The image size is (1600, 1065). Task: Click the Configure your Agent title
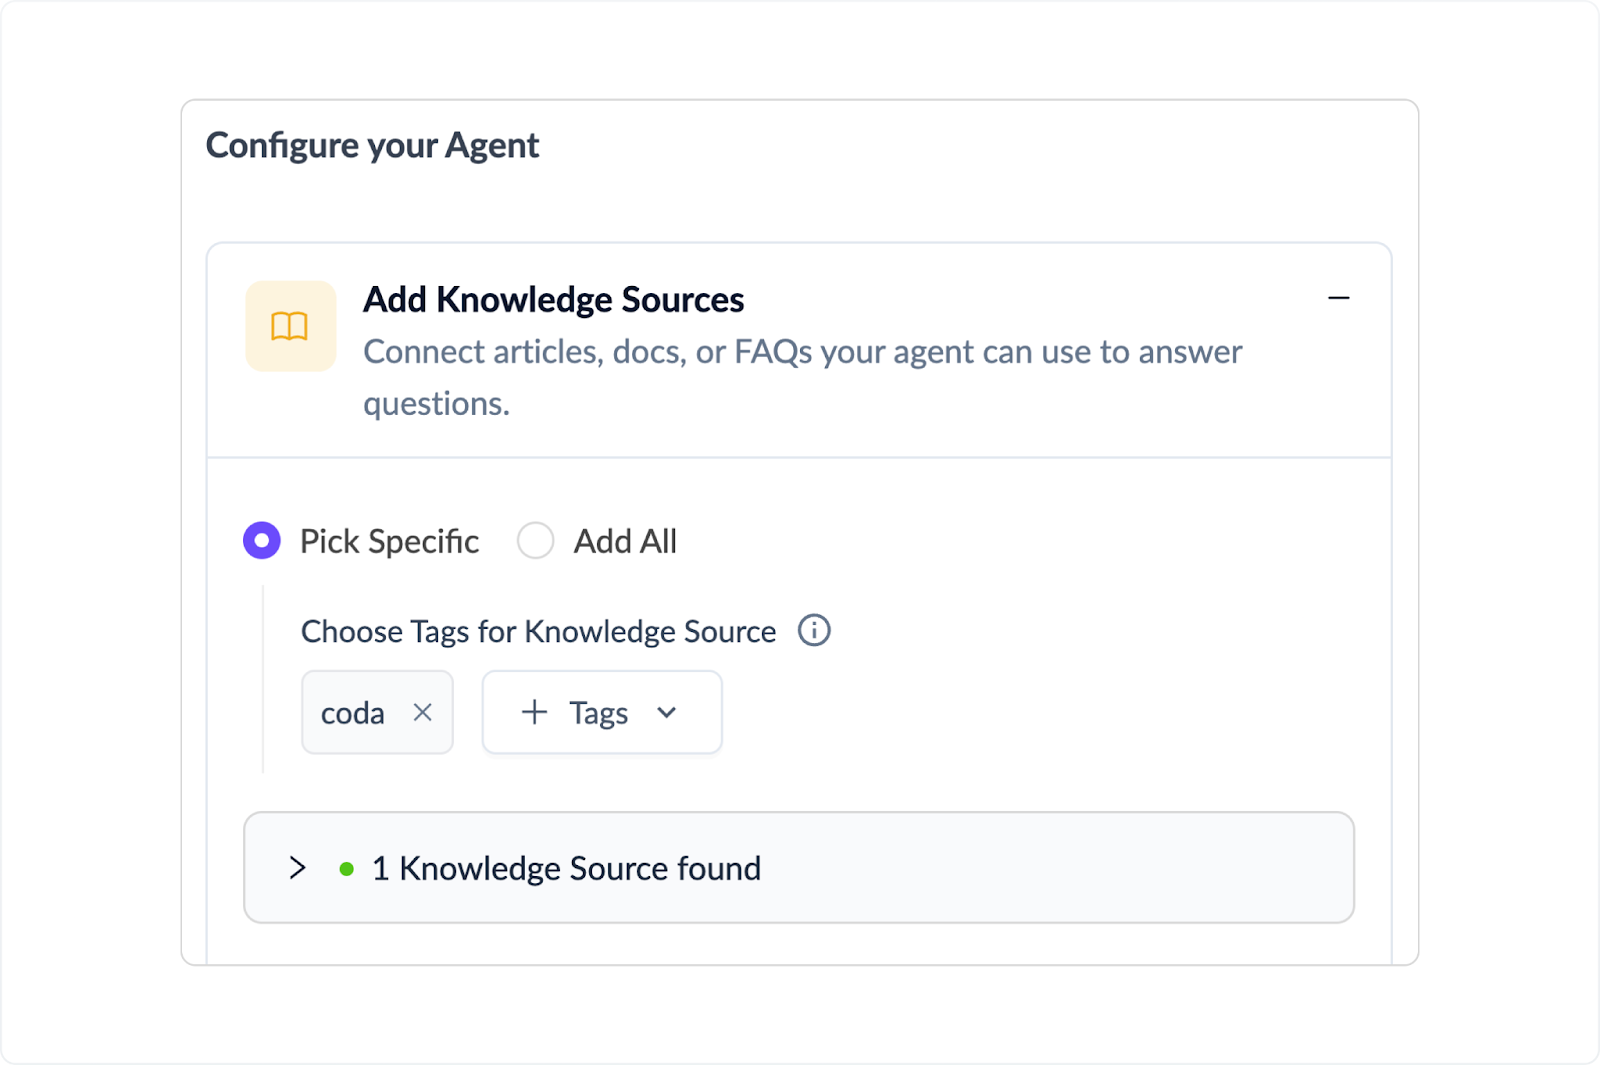(x=372, y=146)
